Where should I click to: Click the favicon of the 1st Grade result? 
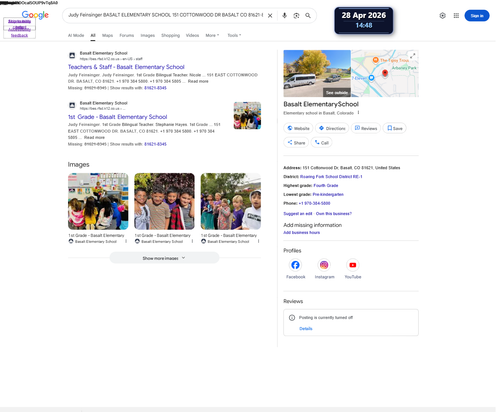(72, 105)
